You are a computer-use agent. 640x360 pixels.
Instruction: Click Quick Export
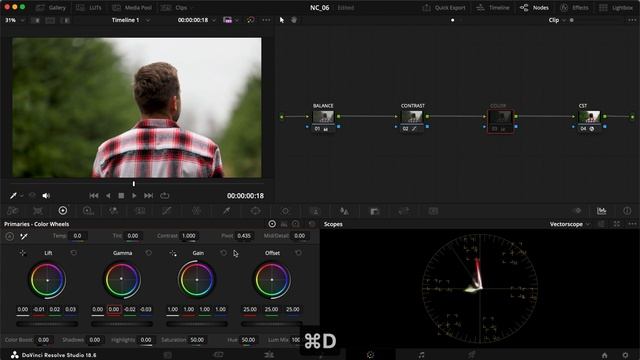point(444,8)
